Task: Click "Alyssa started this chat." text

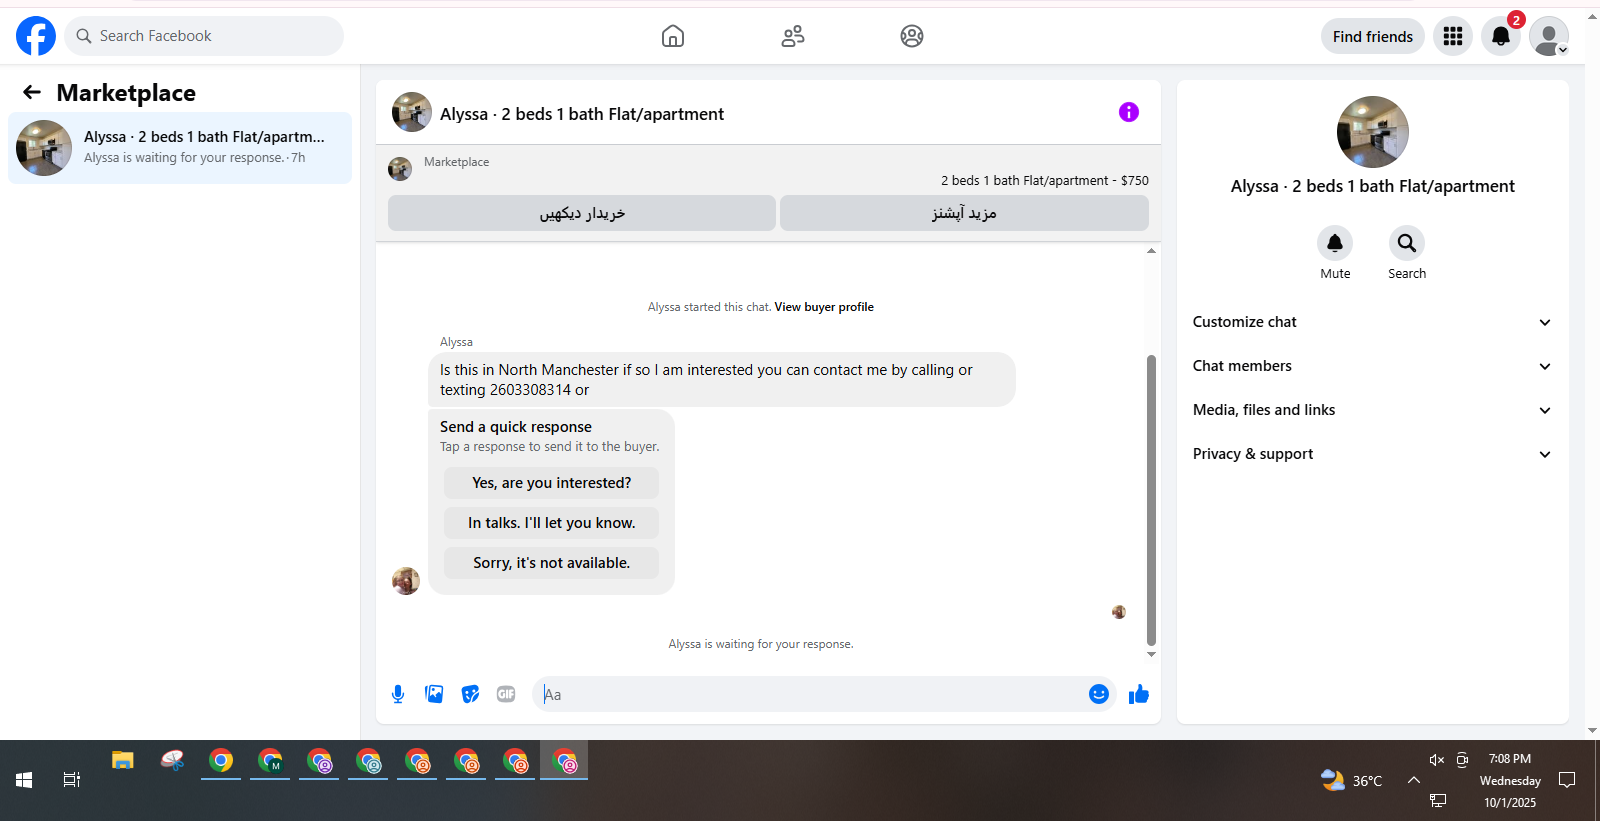Action: 709,307
